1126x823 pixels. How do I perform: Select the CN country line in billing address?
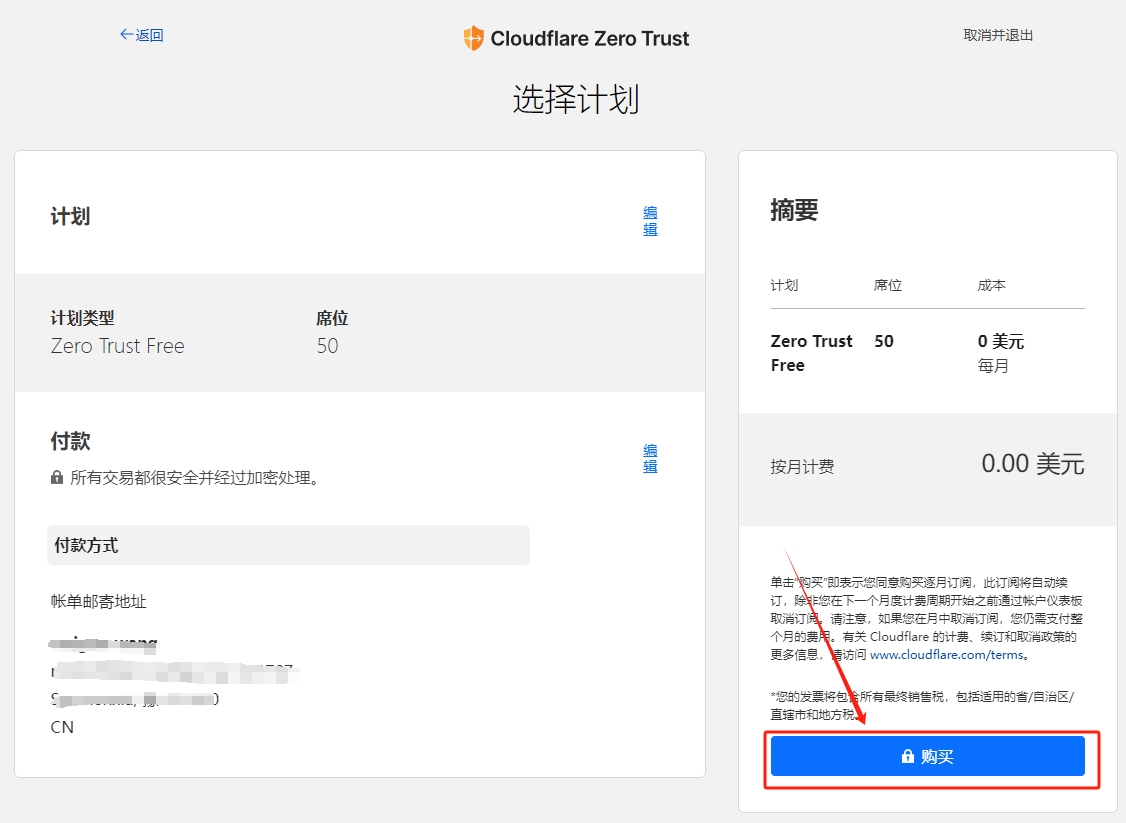tap(62, 727)
